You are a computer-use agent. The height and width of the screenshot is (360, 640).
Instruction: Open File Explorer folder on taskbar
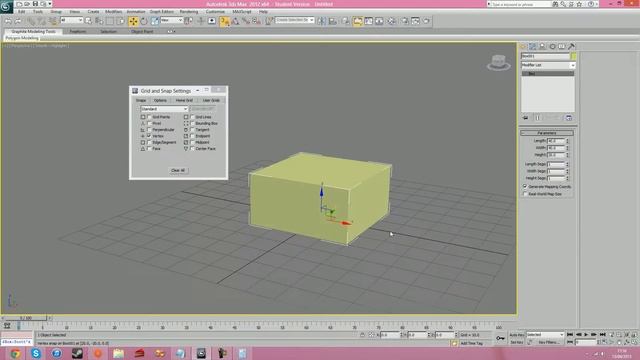118,353
